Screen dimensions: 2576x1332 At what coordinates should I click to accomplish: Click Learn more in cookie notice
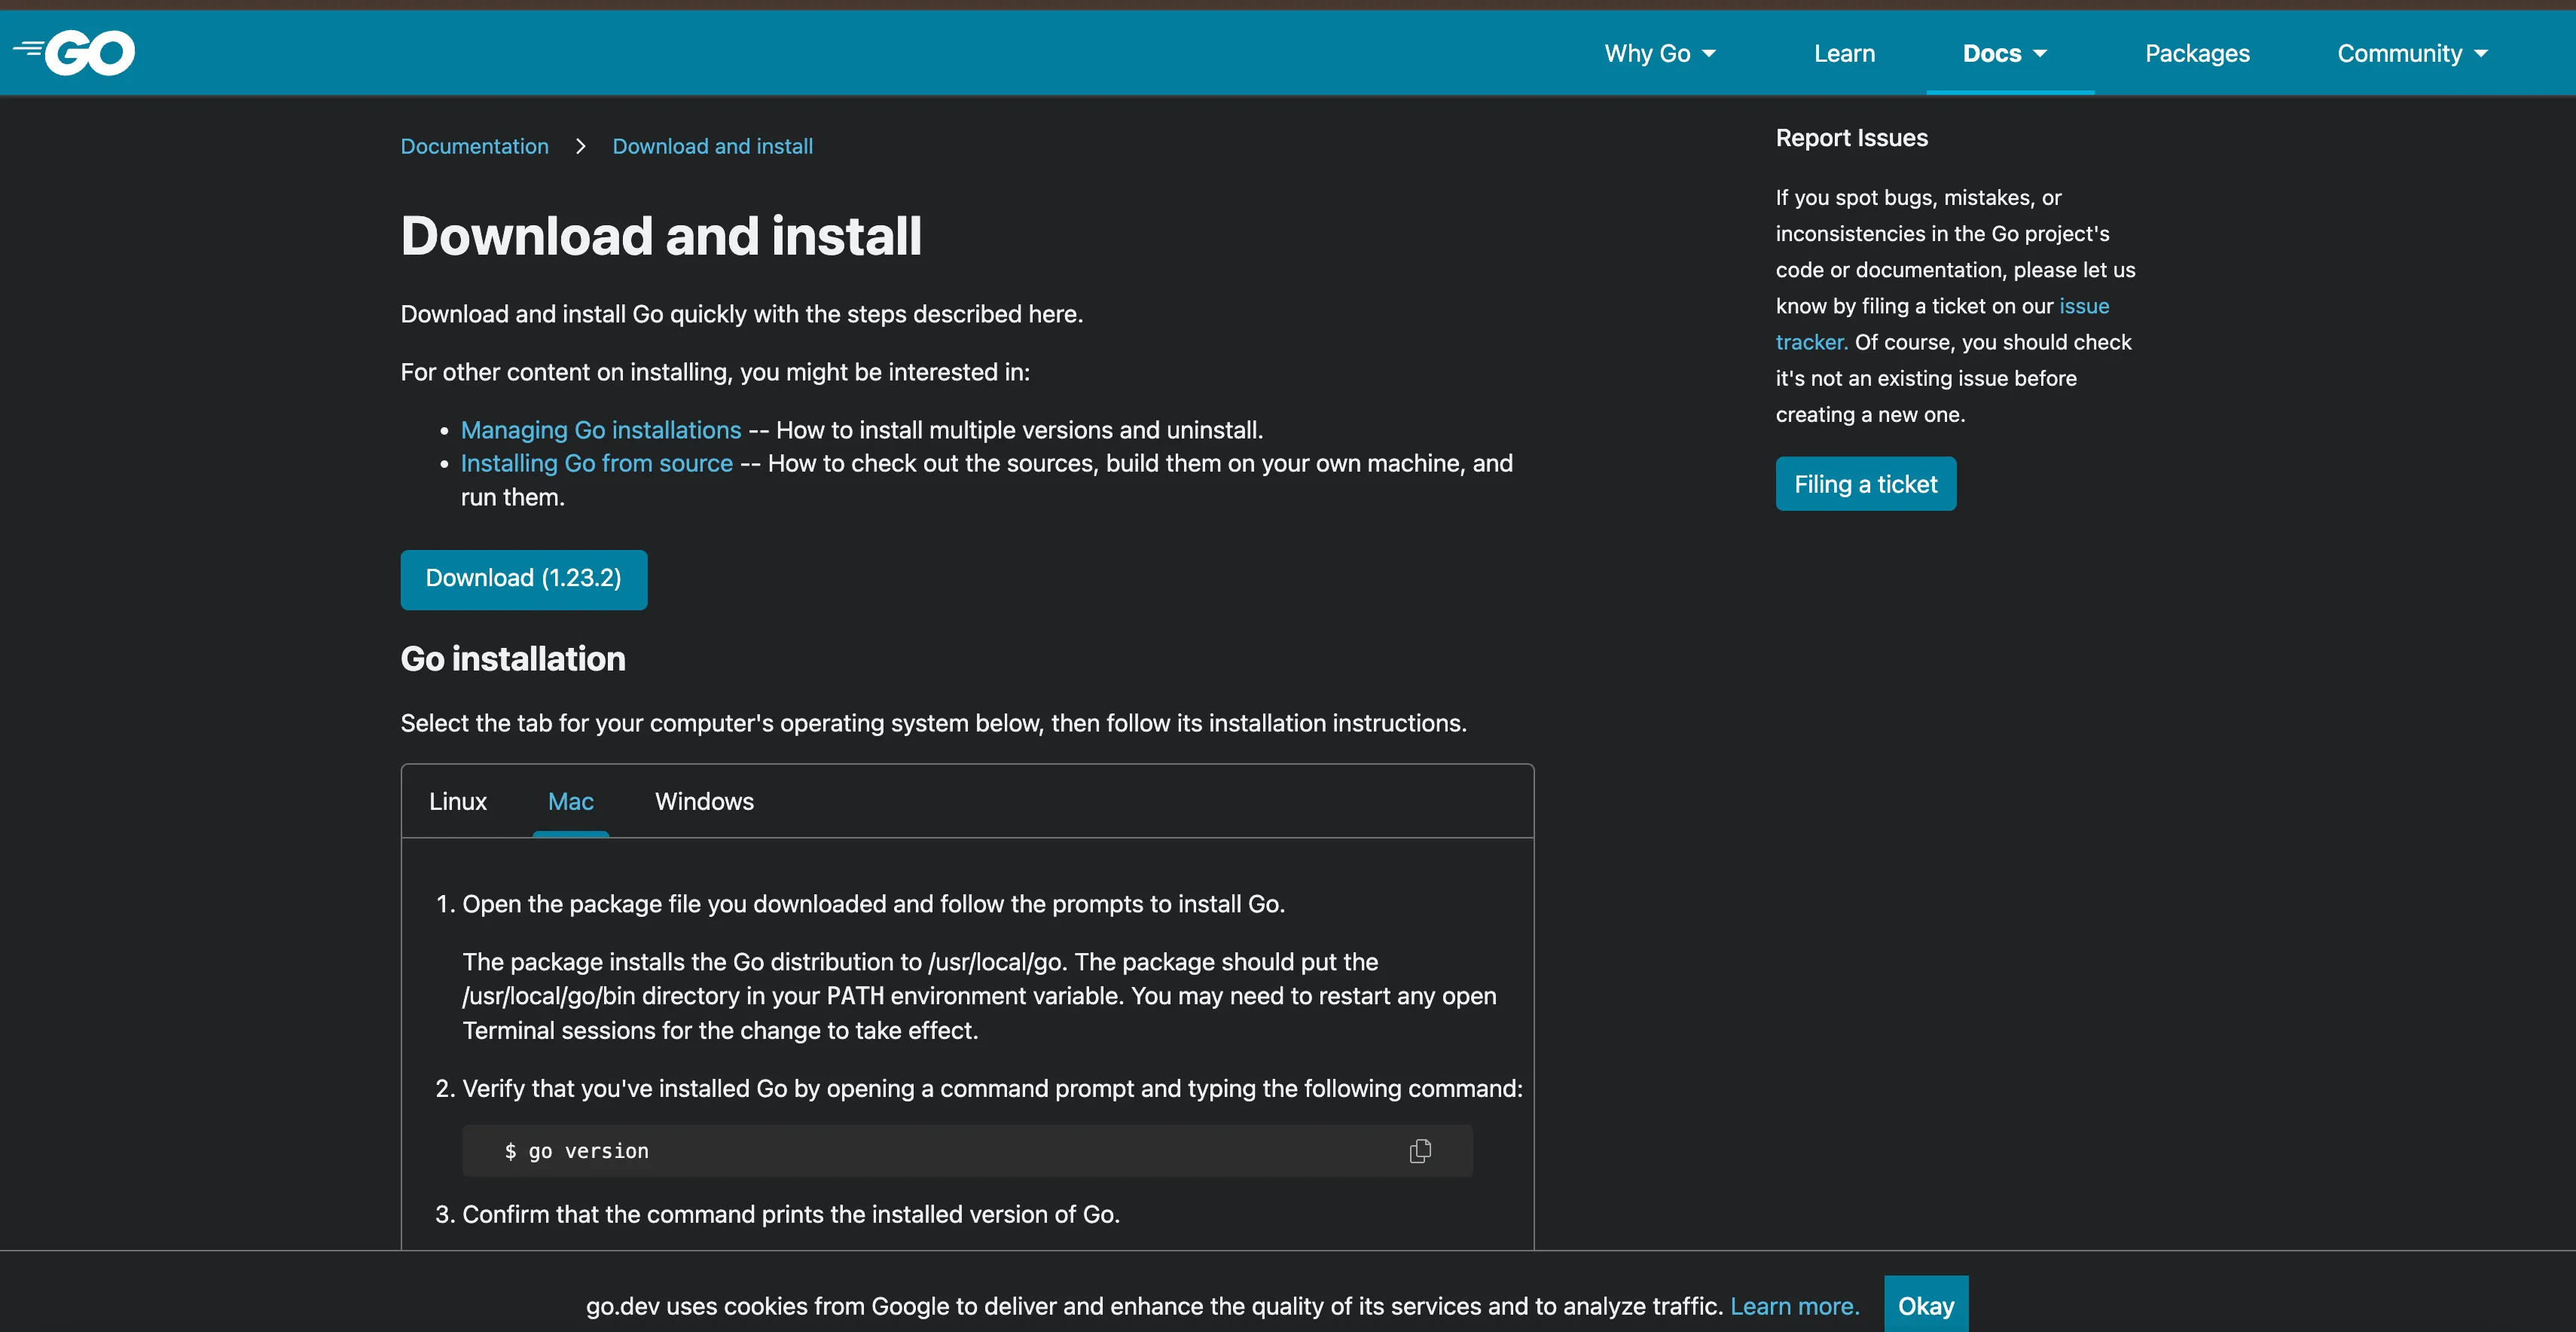[x=1795, y=1306]
